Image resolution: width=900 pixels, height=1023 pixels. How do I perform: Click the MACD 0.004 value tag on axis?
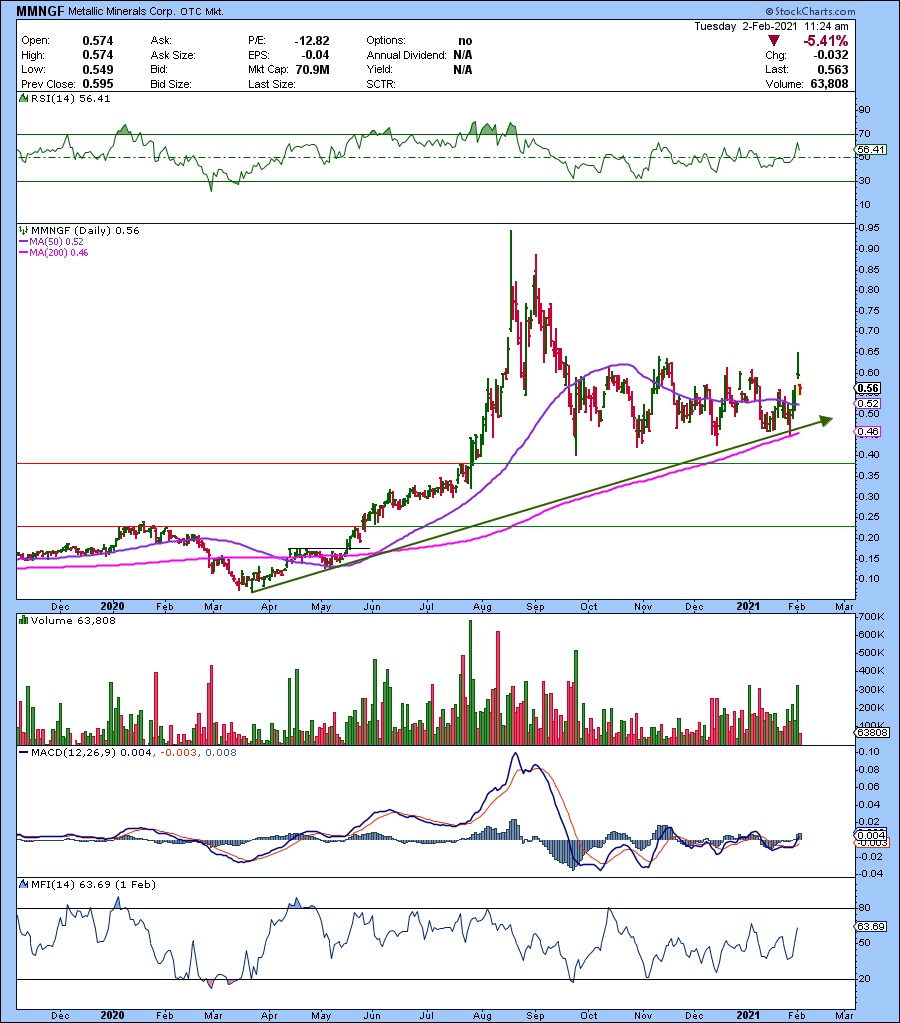pyautogui.click(x=871, y=835)
